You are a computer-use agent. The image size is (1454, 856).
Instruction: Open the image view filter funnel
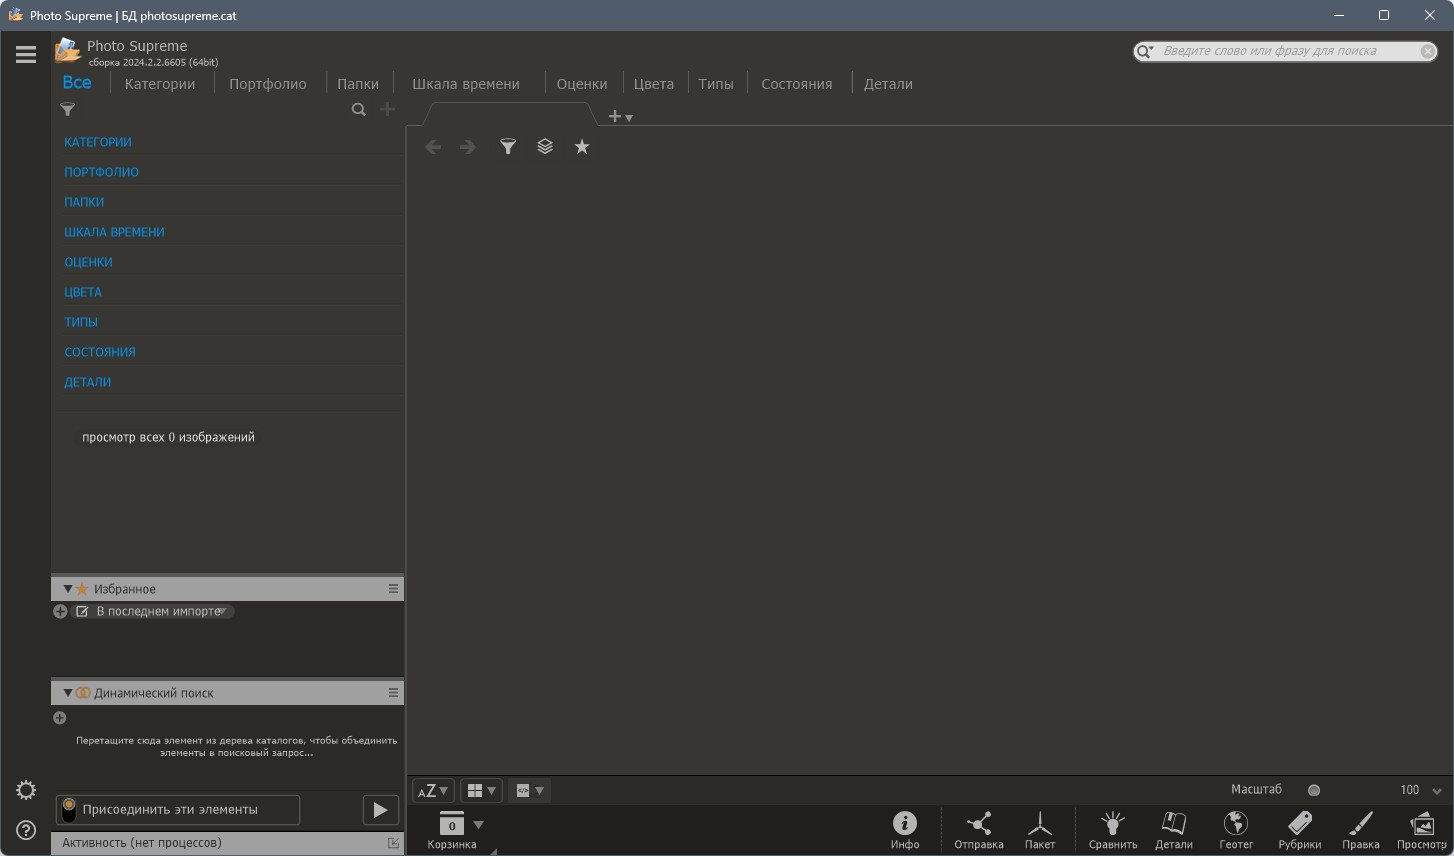click(x=508, y=147)
